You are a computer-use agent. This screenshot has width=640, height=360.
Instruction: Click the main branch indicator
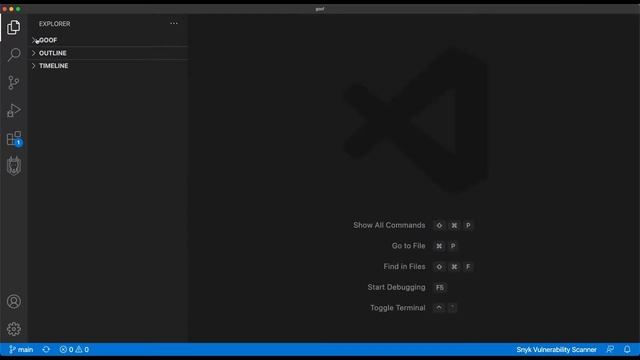[21, 349]
